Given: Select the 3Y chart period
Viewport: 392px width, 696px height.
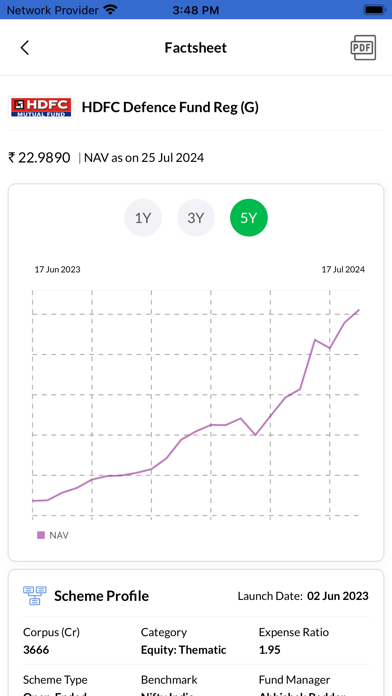Looking at the screenshot, I should click(x=196, y=218).
